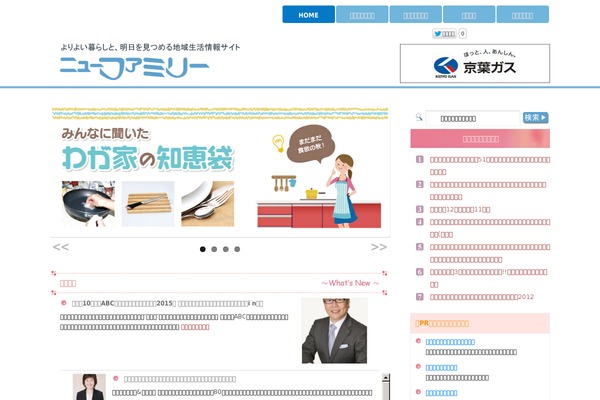Click the magnifier icon beside the search box
The width and height of the screenshot is (600, 400).
point(419,117)
